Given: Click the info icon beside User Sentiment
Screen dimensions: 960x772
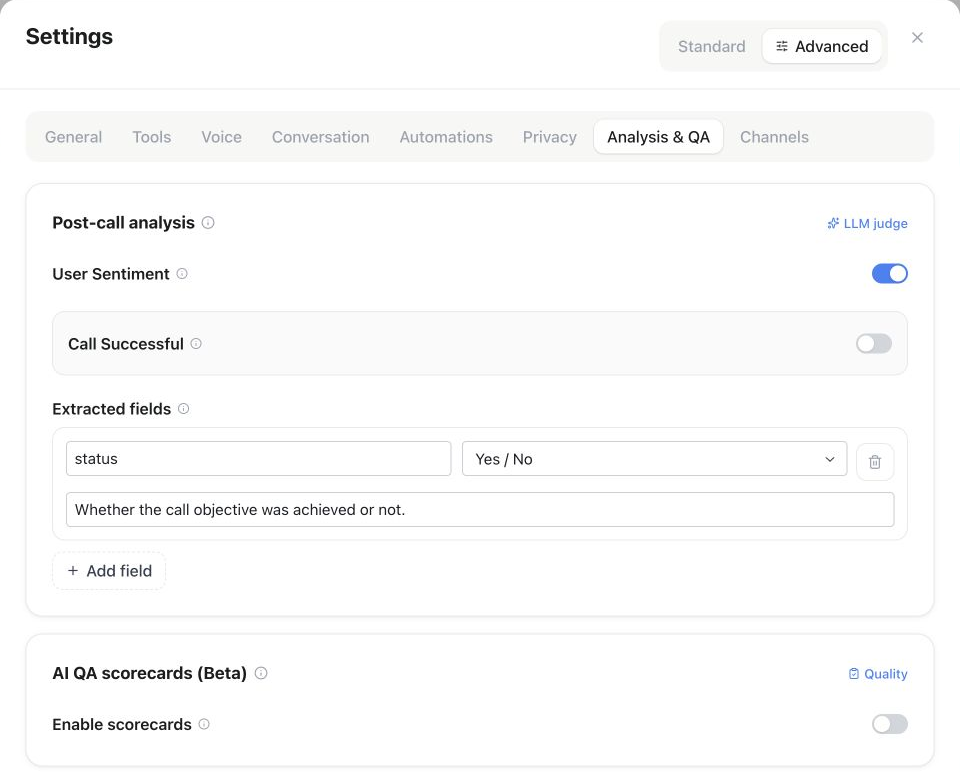Looking at the screenshot, I should [x=182, y=274].
